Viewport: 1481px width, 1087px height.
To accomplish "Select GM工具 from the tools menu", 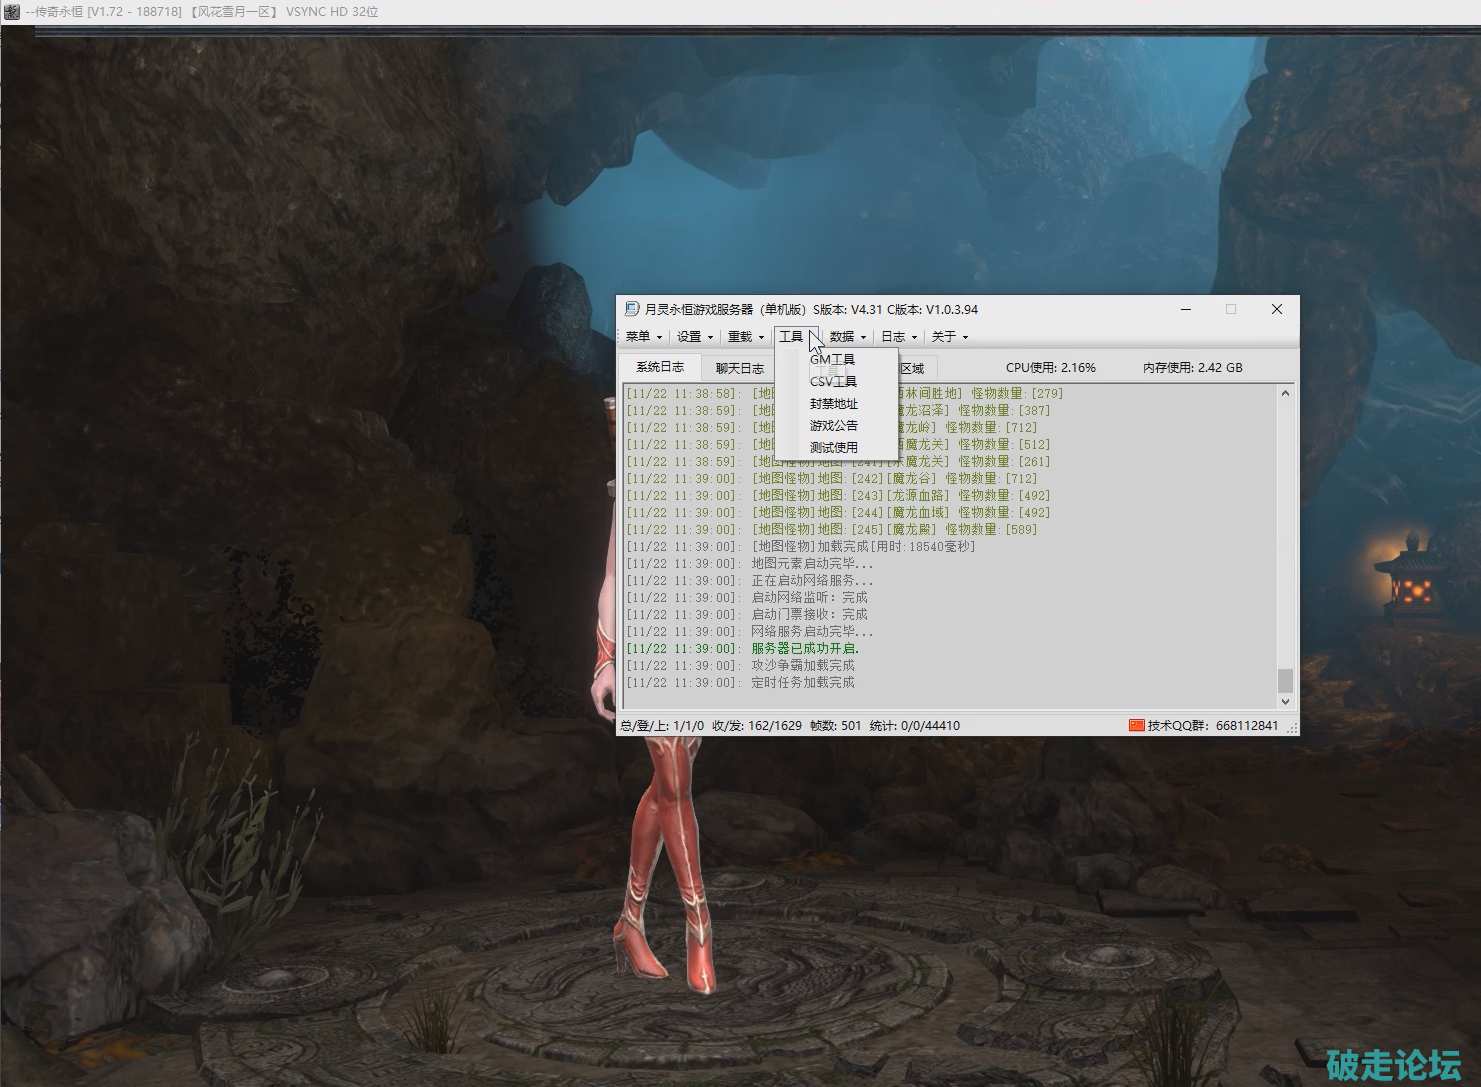I will pos(833,360).
